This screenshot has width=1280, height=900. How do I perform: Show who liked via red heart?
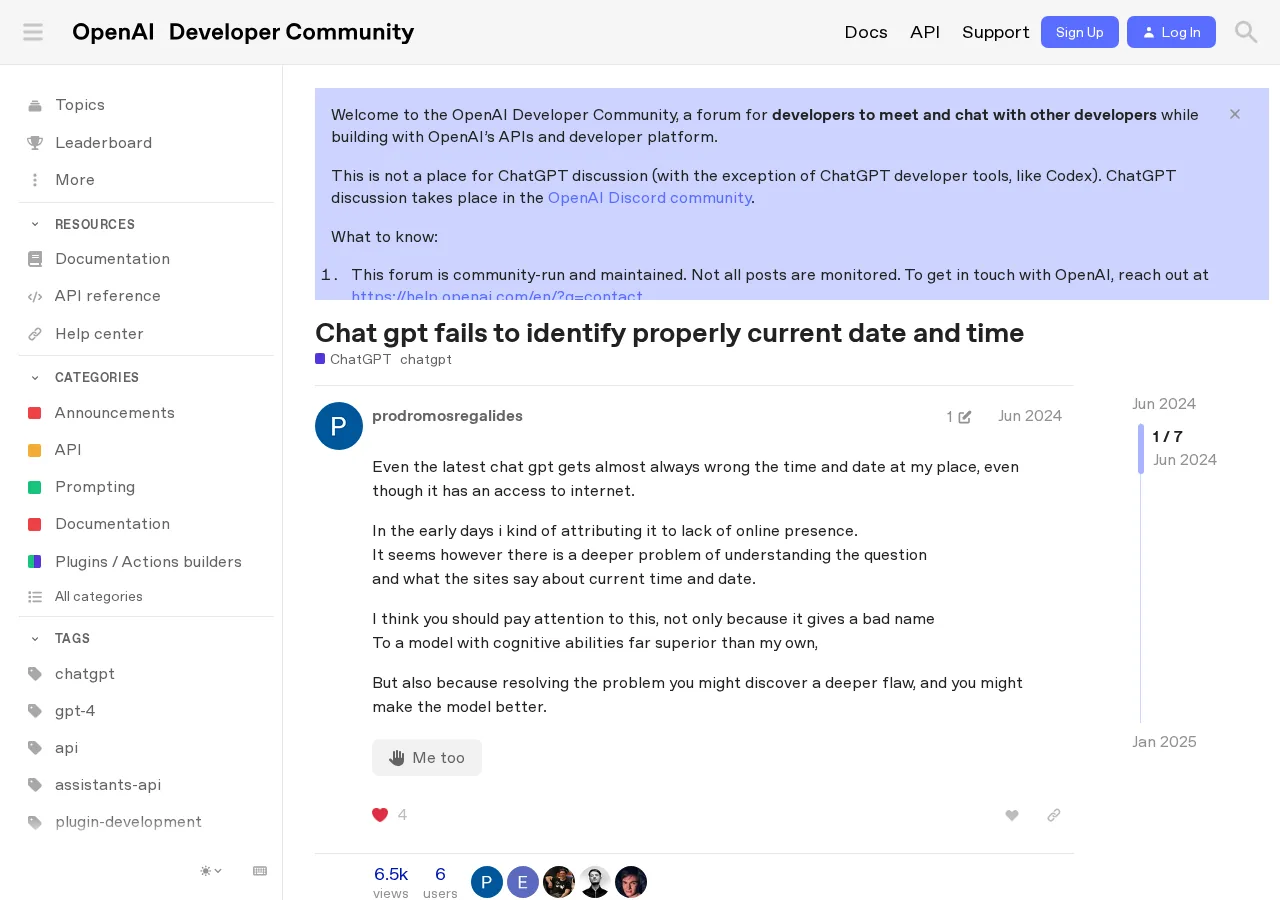pyautogui.click(x=380, y=815)
